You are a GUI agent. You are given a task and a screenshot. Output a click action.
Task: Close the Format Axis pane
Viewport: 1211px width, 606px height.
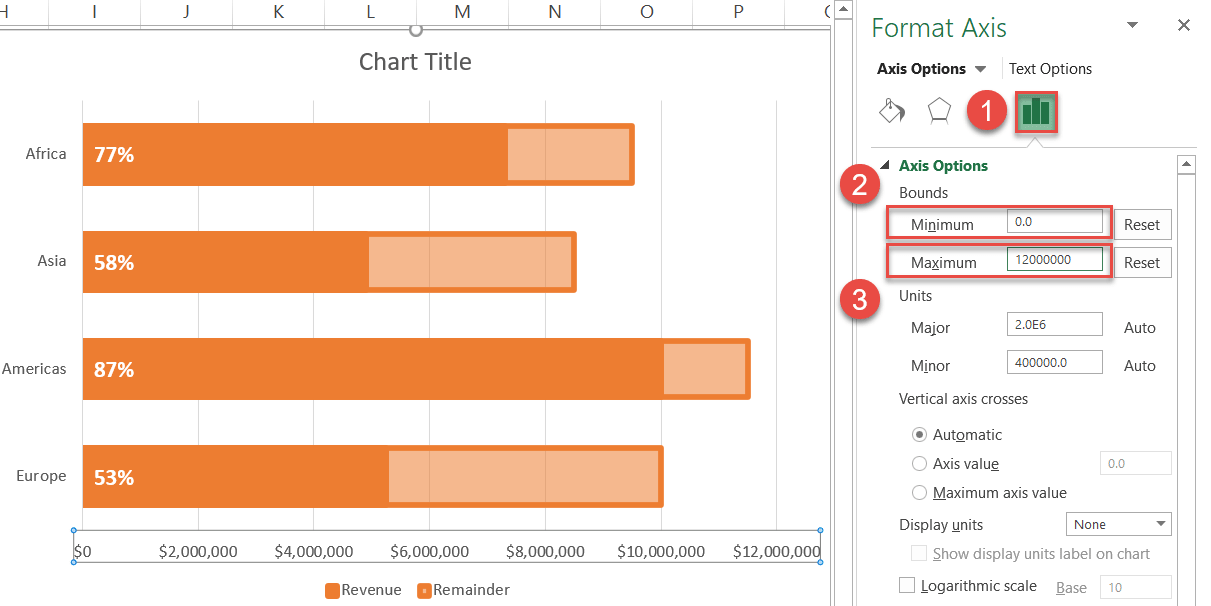point(1184,25)
